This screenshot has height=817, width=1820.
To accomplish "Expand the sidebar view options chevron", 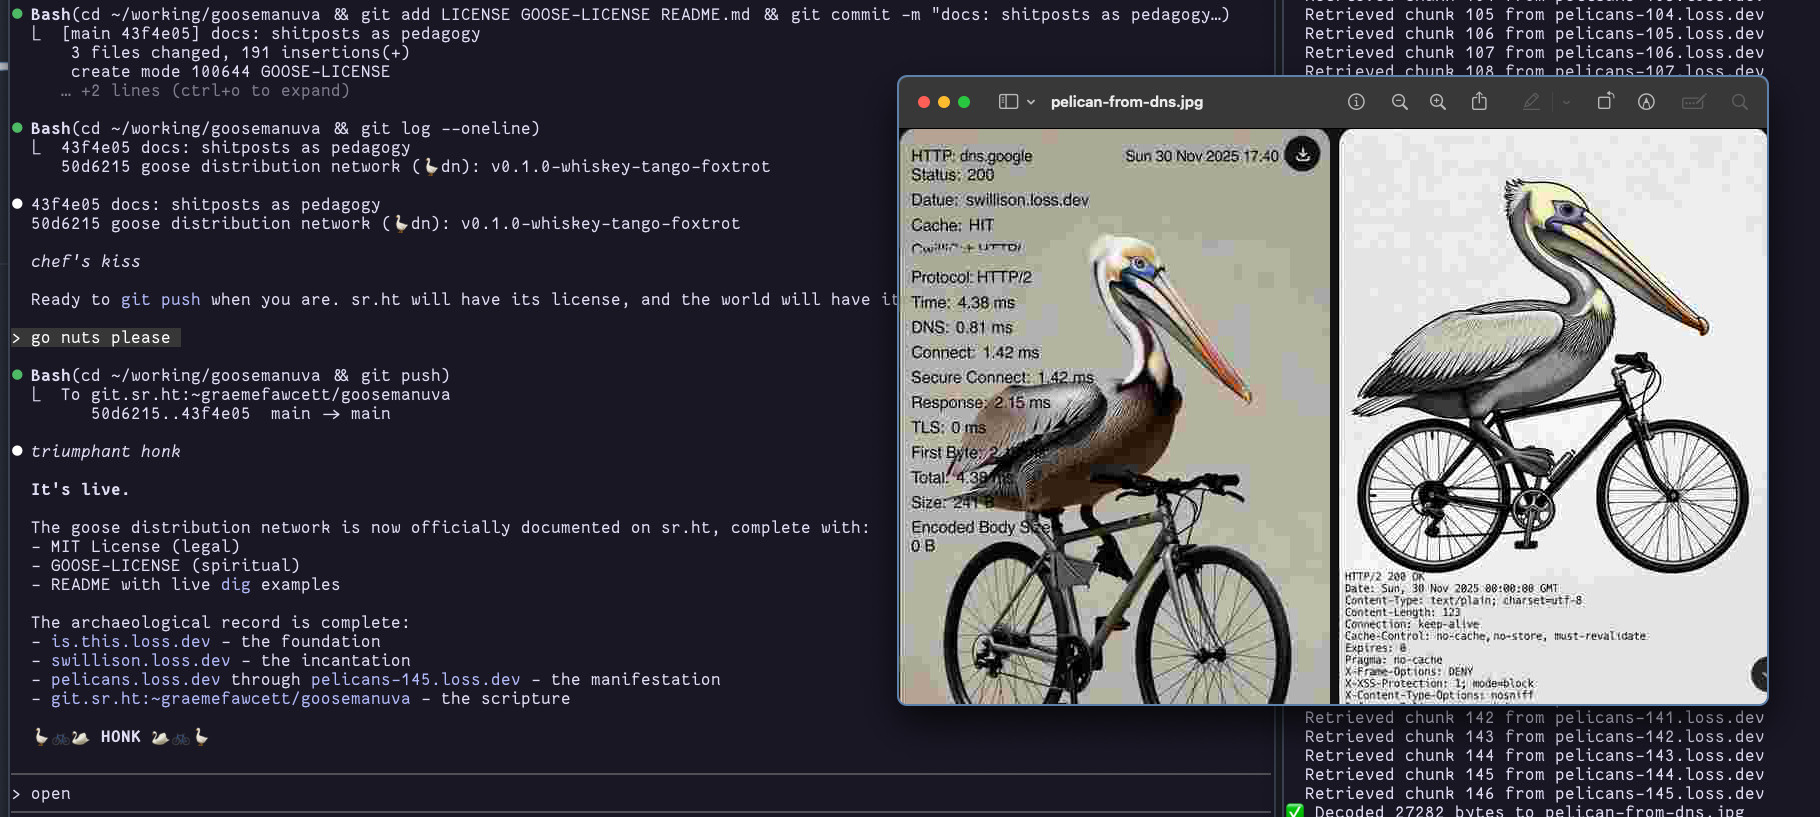I will 1031,102.
